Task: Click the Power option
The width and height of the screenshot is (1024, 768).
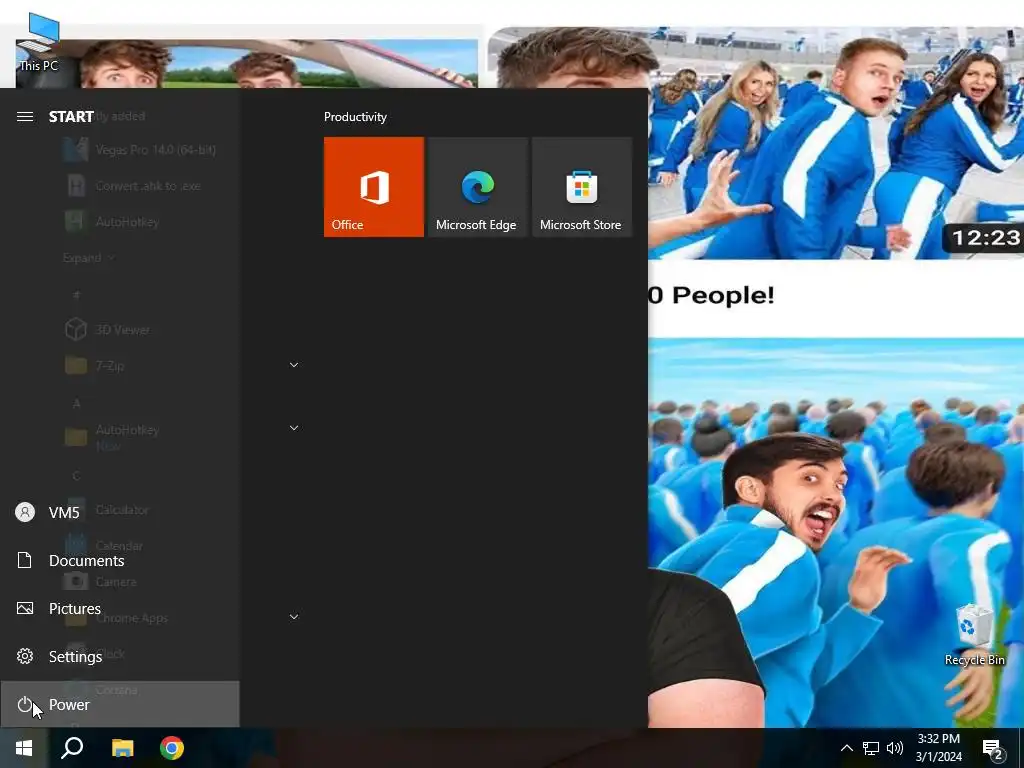Action: [120, 704]
